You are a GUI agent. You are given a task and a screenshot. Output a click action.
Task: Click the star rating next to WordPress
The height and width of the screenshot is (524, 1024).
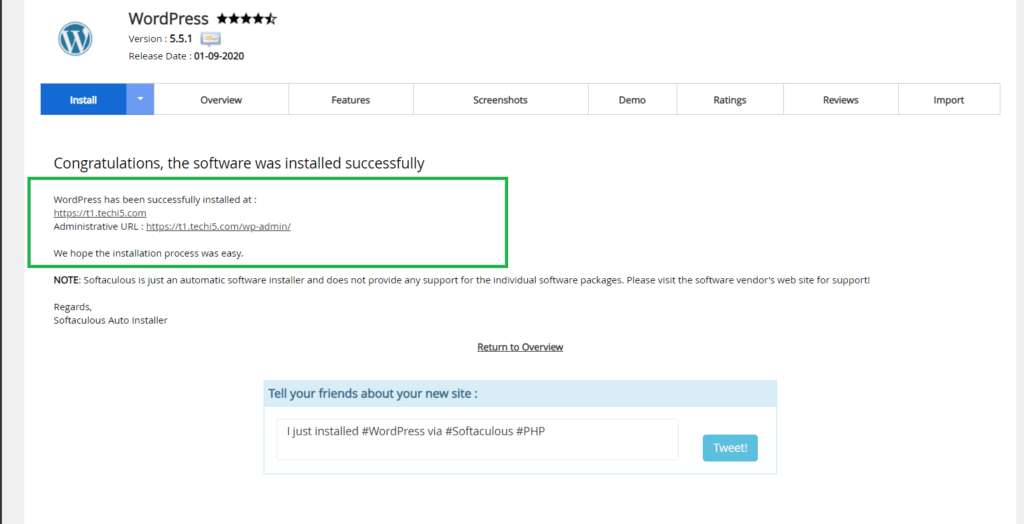[x=247, y=19]
